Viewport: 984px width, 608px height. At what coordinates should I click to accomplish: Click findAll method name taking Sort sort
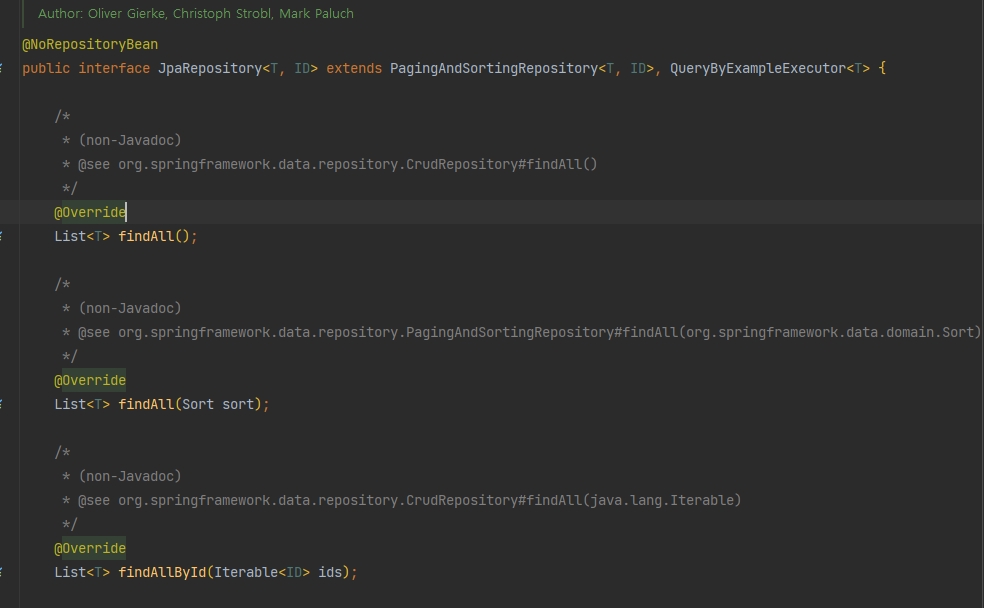(x=146, y=405)
